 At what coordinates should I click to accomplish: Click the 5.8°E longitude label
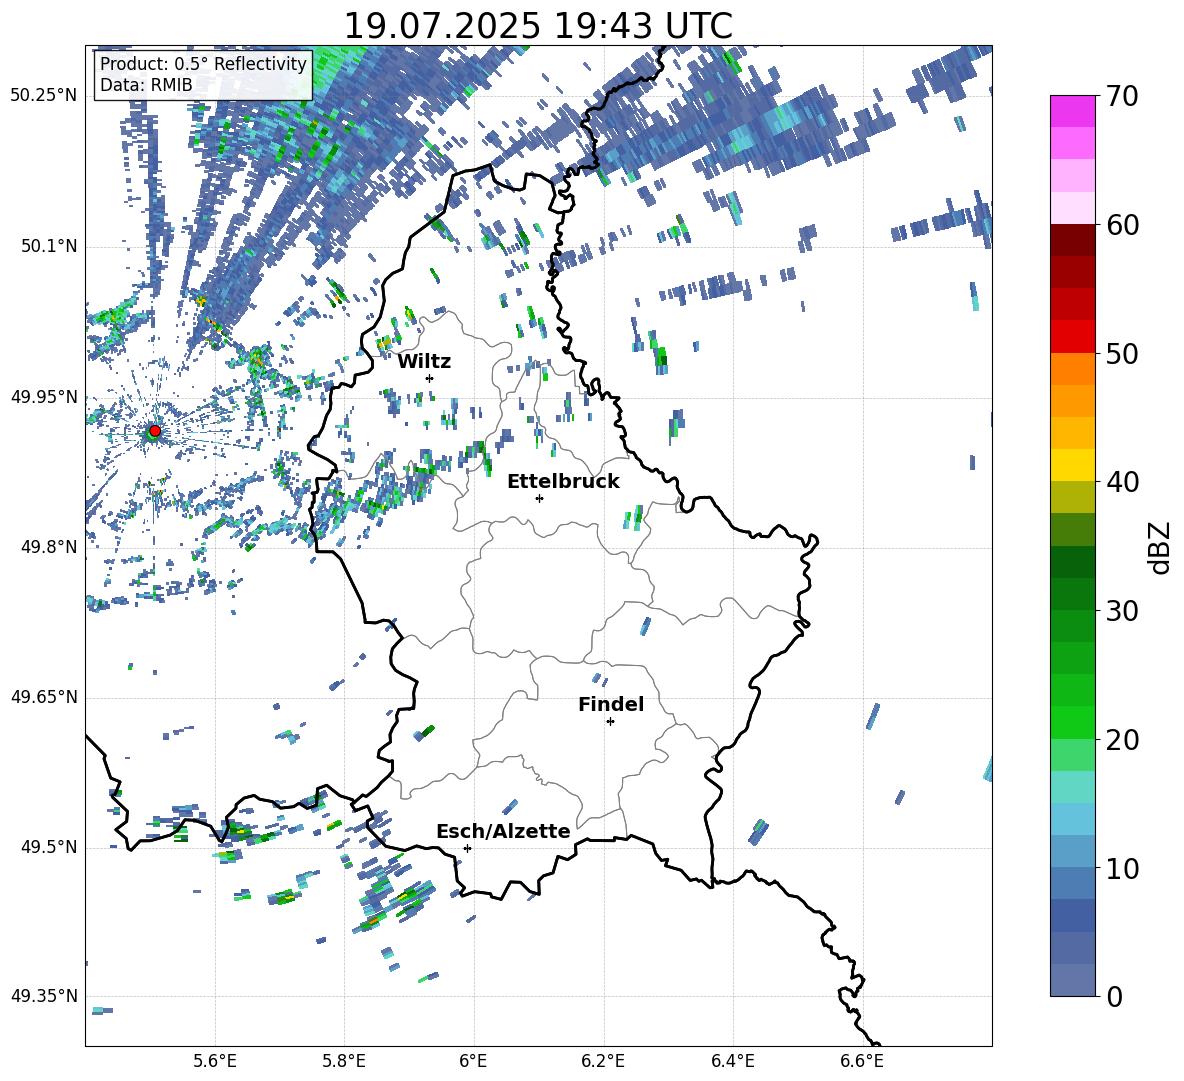tap(344, 1061)
